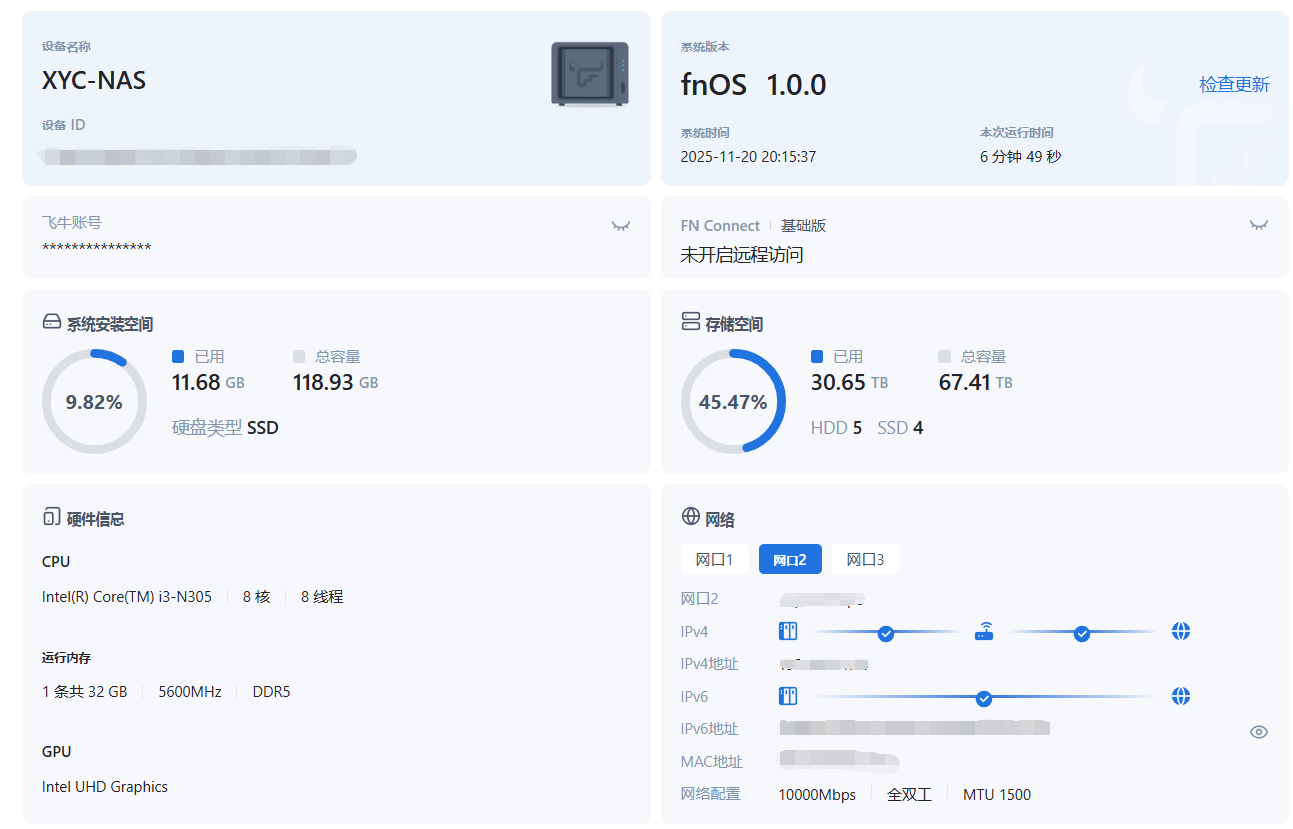Click the 硬件信息 header icon
This screenshot has height=829, width=1293.
coord(52,517)
